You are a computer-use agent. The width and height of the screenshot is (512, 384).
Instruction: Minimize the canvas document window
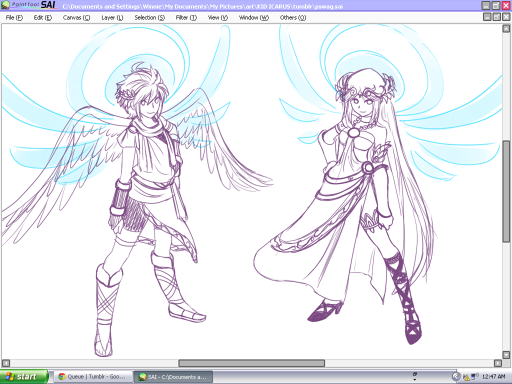tap(487, 17)
